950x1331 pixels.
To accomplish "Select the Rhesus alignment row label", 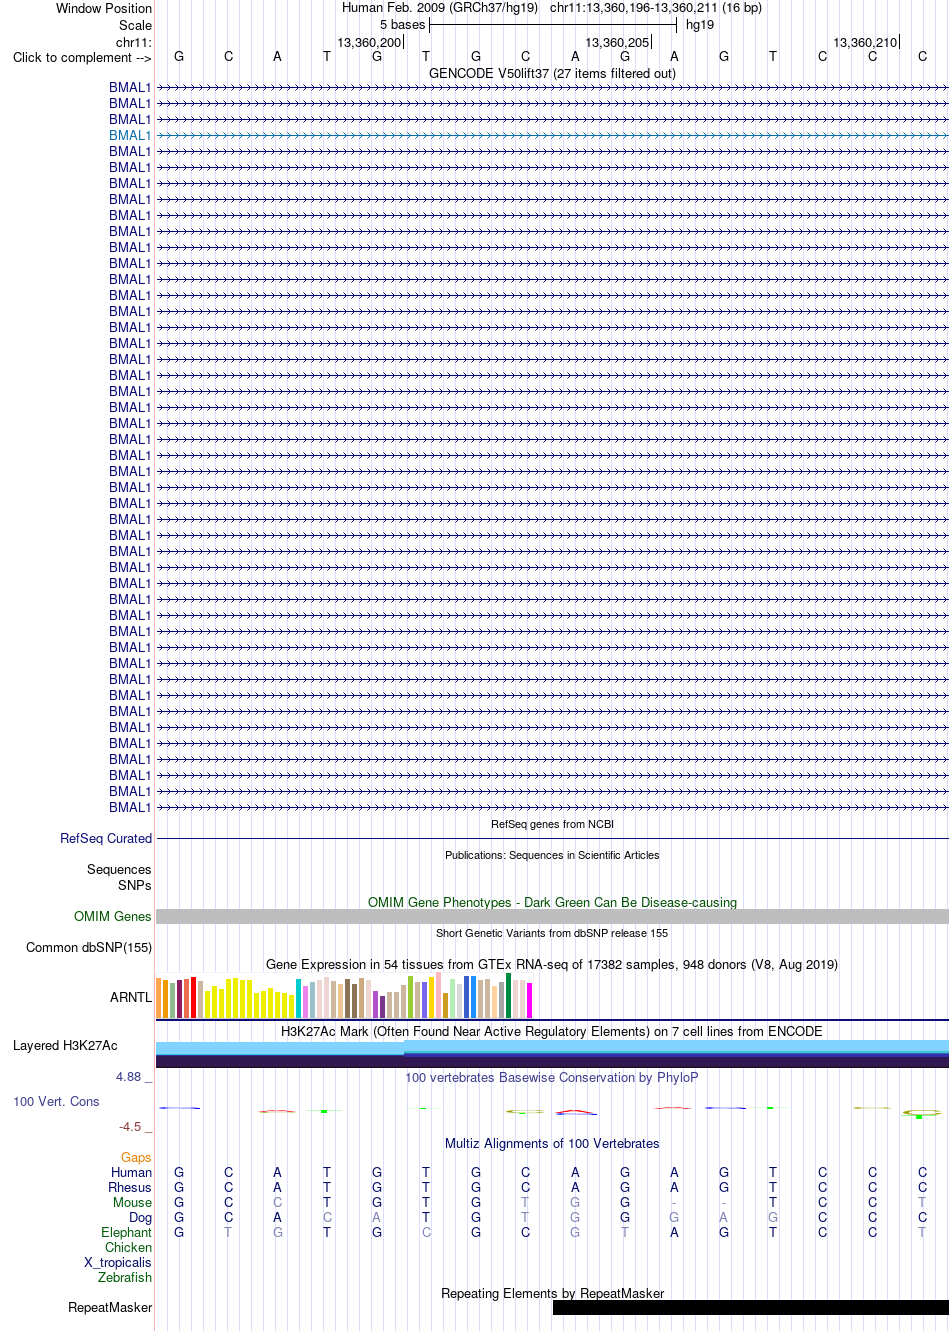I will pyautogui.click(x=130, y=1187).
